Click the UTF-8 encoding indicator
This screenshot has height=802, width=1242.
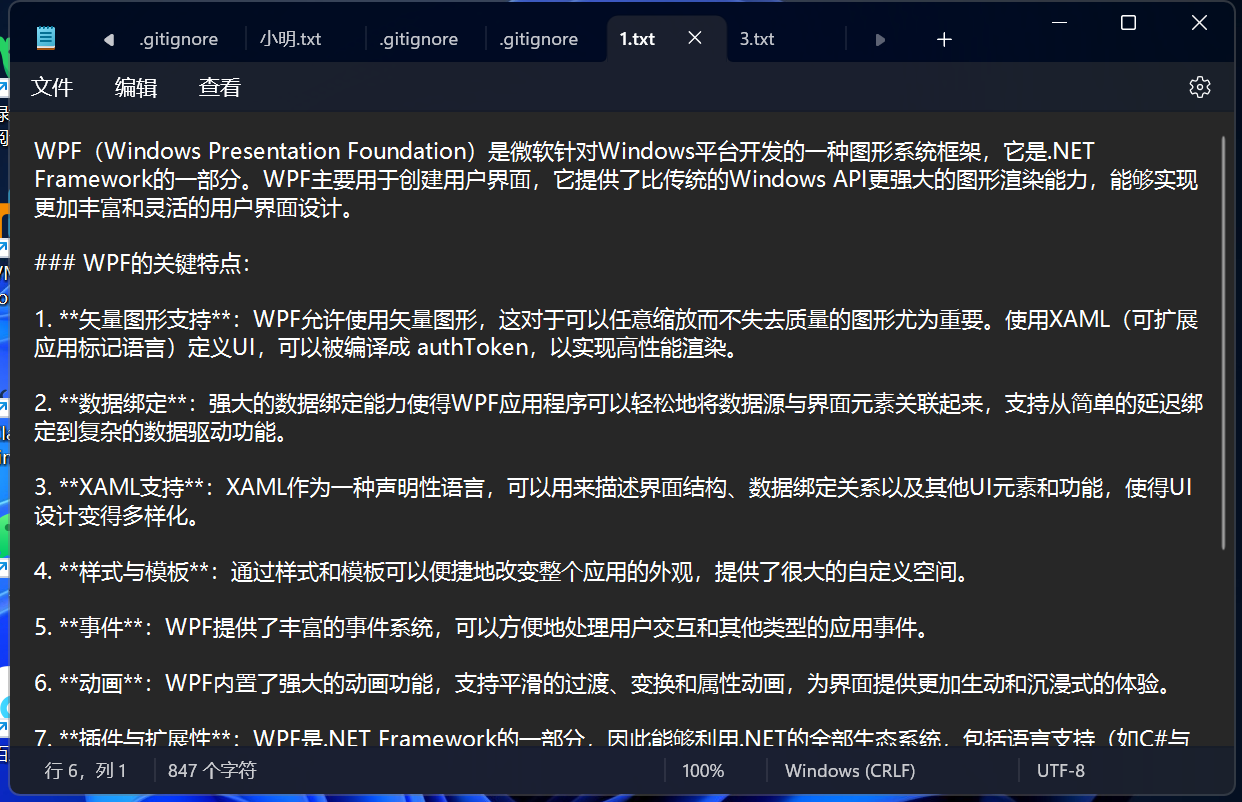(x=1060, y=770)
